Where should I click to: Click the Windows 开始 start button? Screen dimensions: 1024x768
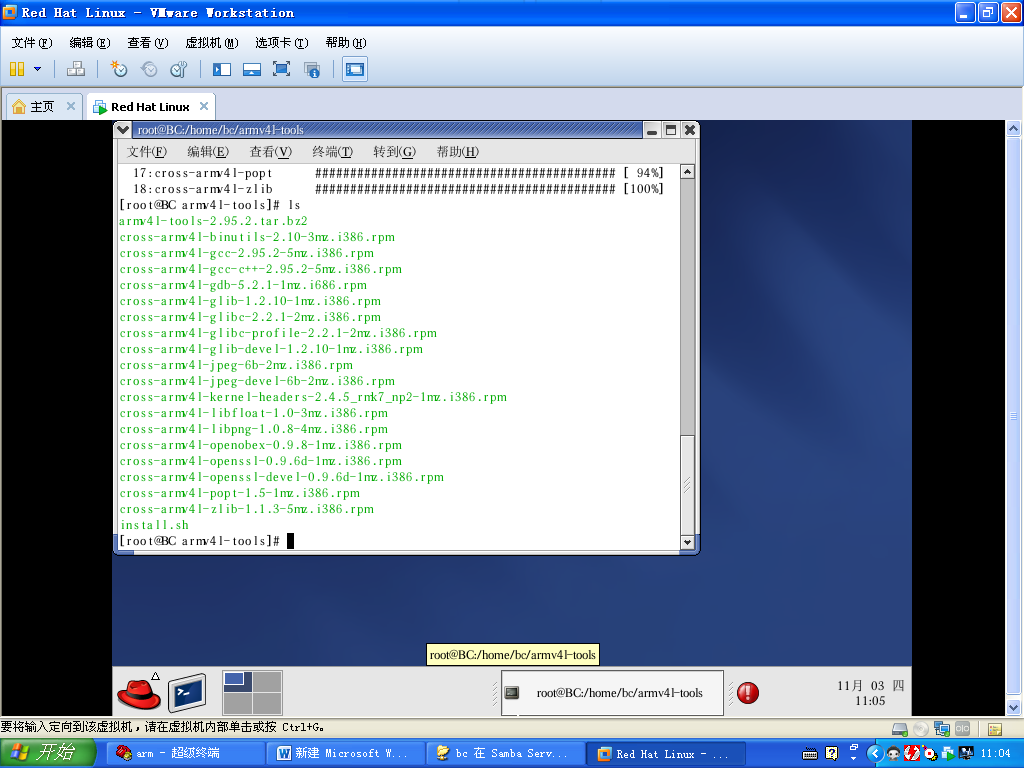coord(48,753)
